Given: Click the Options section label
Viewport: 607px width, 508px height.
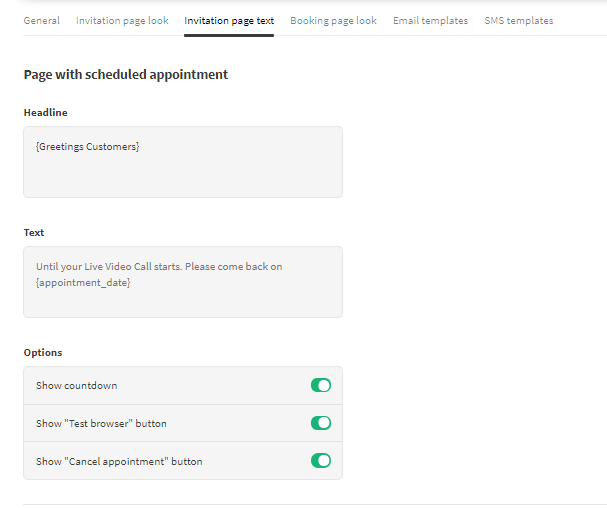Looking at the screenshot, I should coord(43,353).
